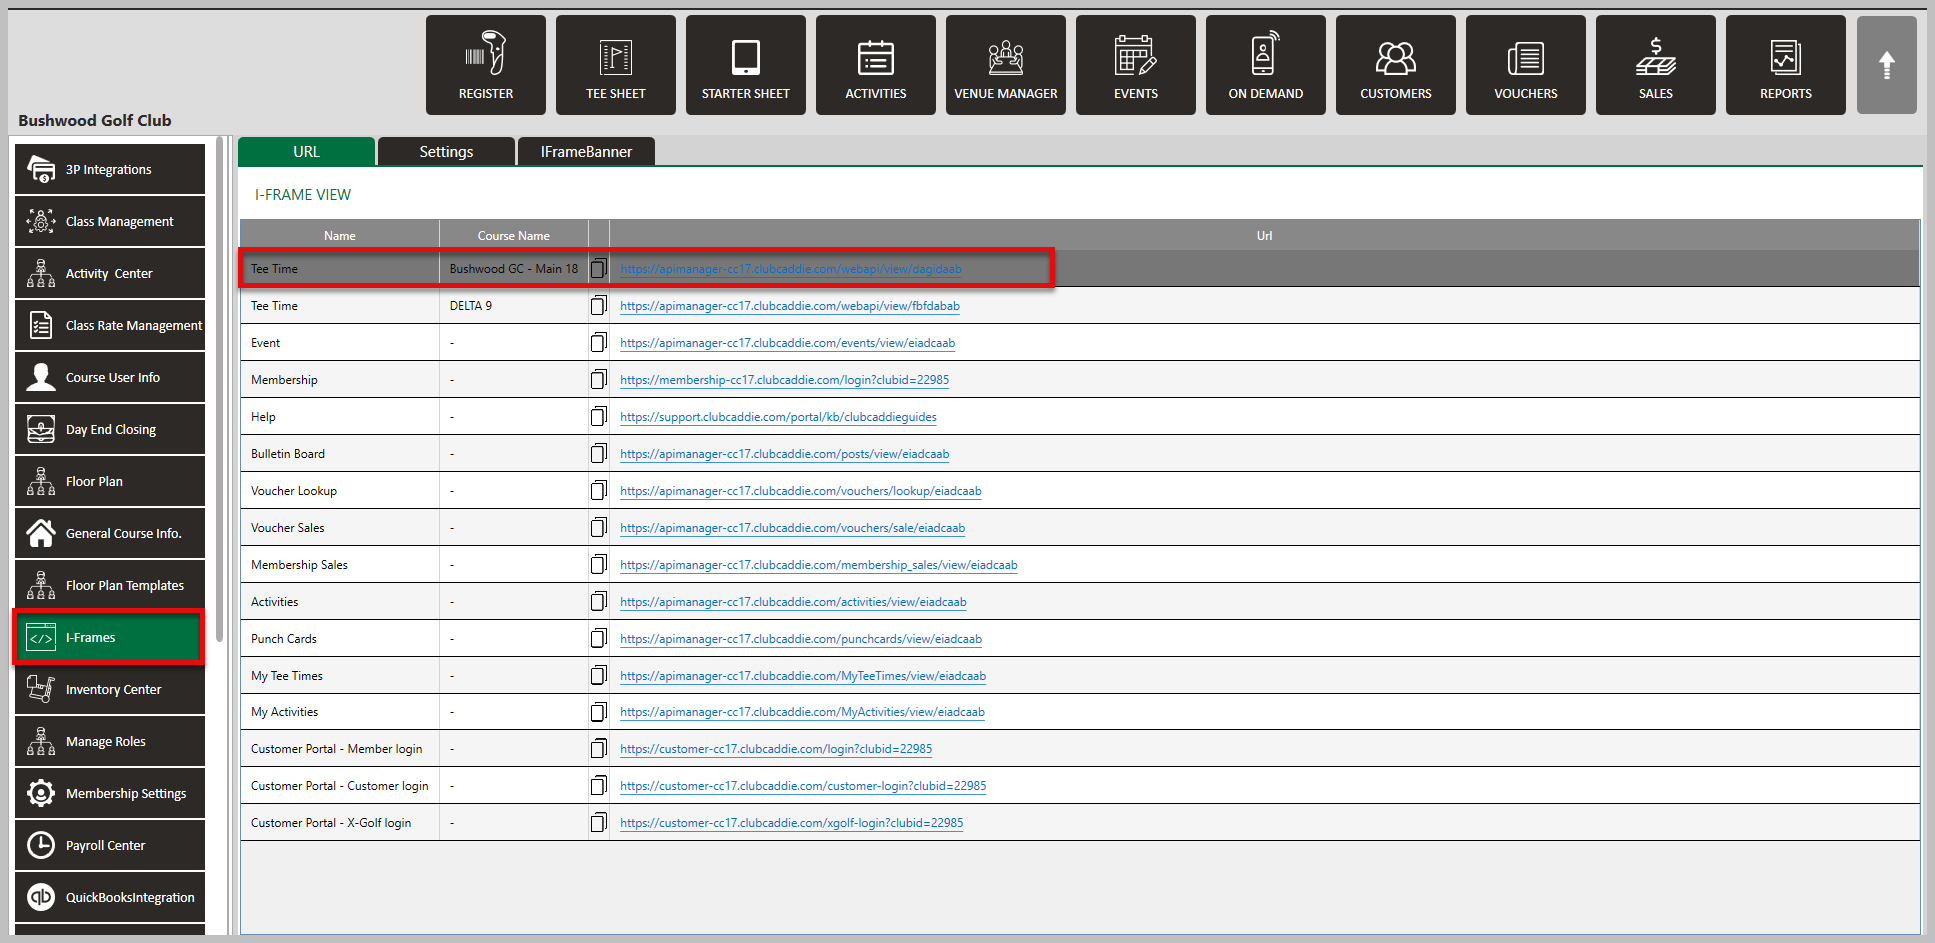
Task: Copy the Customer Portal Customer login URL
Action: click(x=598, y=785)
